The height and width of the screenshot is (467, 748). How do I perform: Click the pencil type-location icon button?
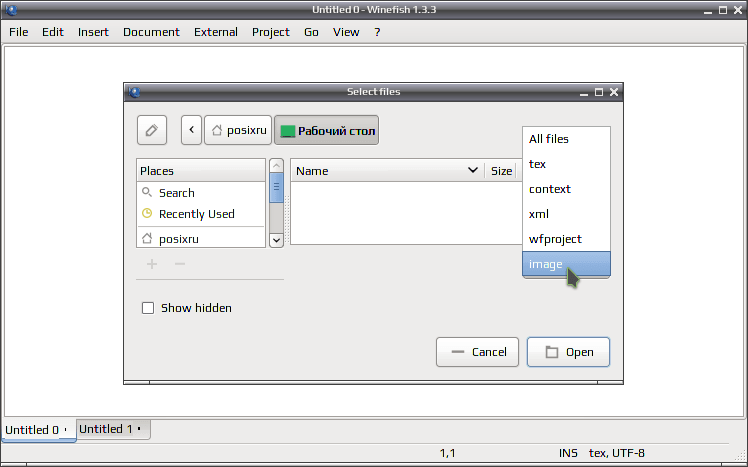152,130
